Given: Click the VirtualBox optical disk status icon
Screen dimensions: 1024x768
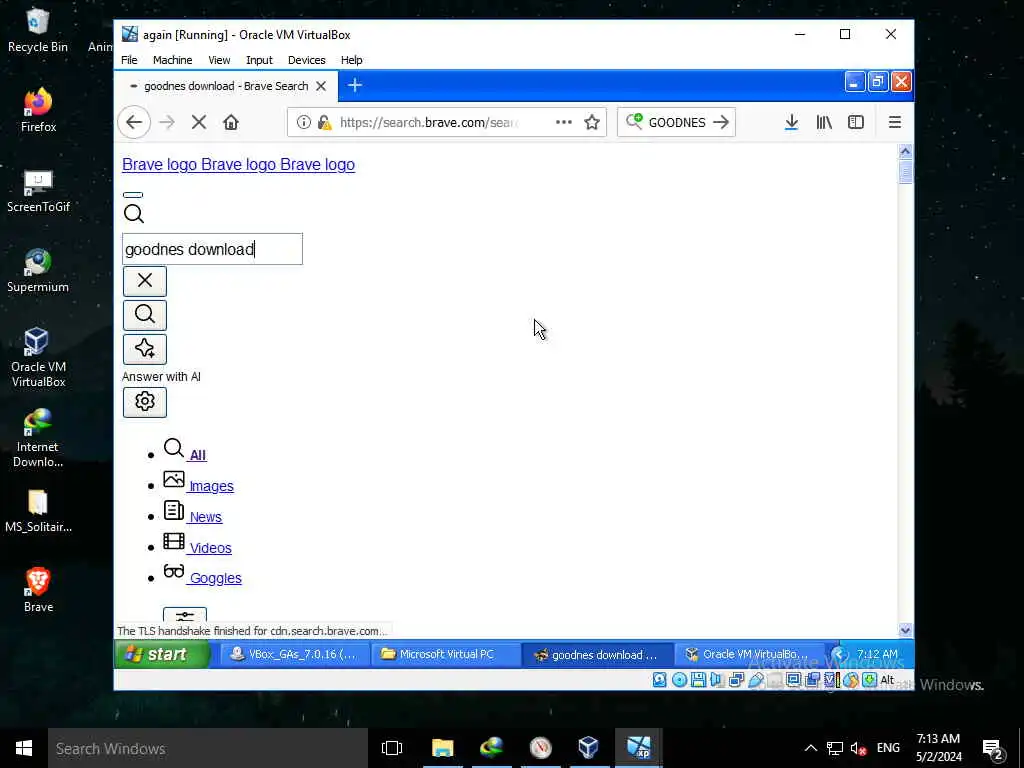Looking at the screenshot, I should coord(679,680).
